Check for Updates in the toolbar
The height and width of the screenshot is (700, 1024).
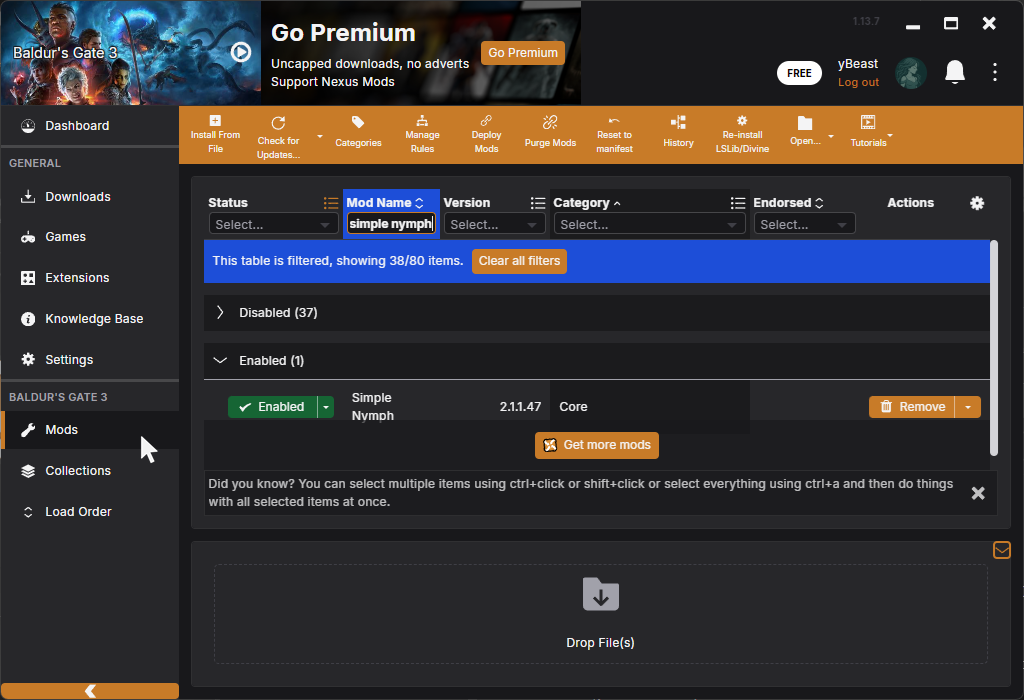pos(278,137)
